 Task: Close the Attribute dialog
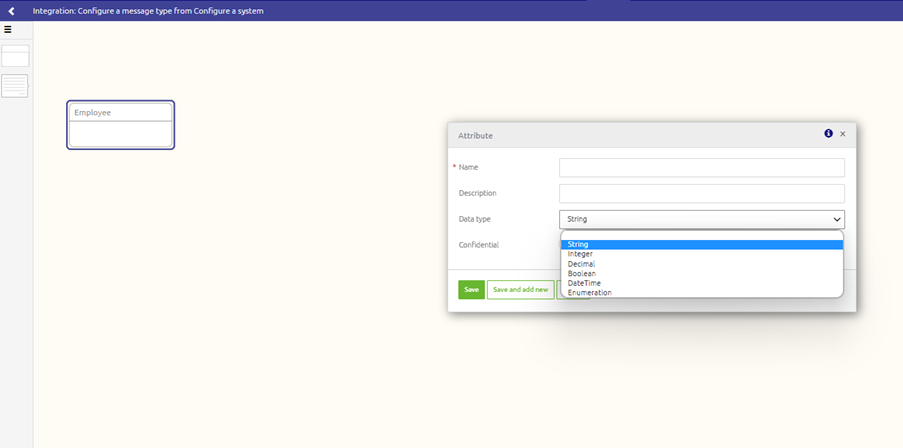(x=843, y=134)
